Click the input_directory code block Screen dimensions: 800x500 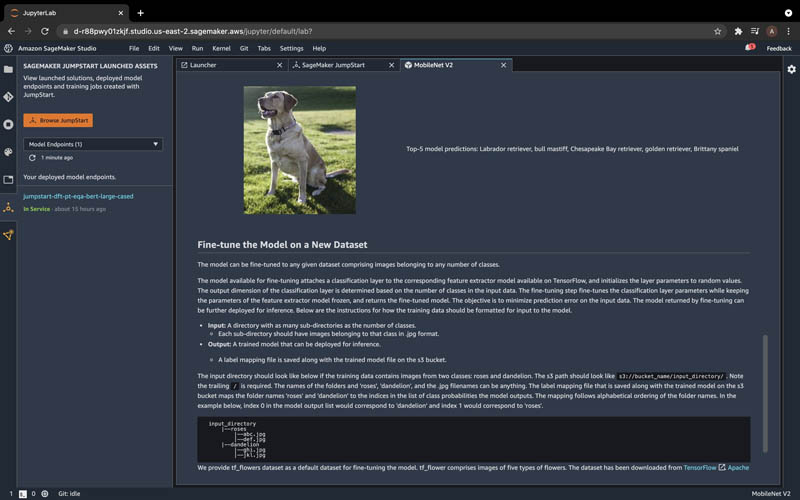[473, 439]
